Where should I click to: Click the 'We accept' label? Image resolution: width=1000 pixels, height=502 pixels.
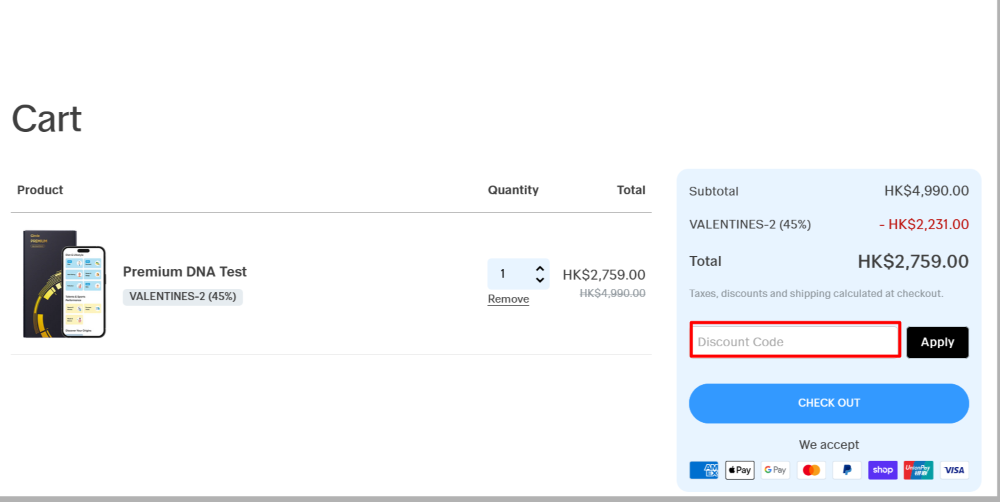click(x=829, y=445)
